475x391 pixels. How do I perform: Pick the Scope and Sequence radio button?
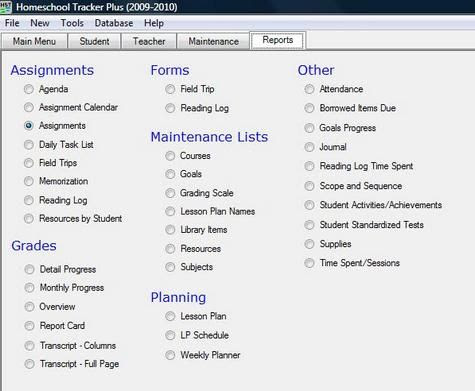coord(309,186)
